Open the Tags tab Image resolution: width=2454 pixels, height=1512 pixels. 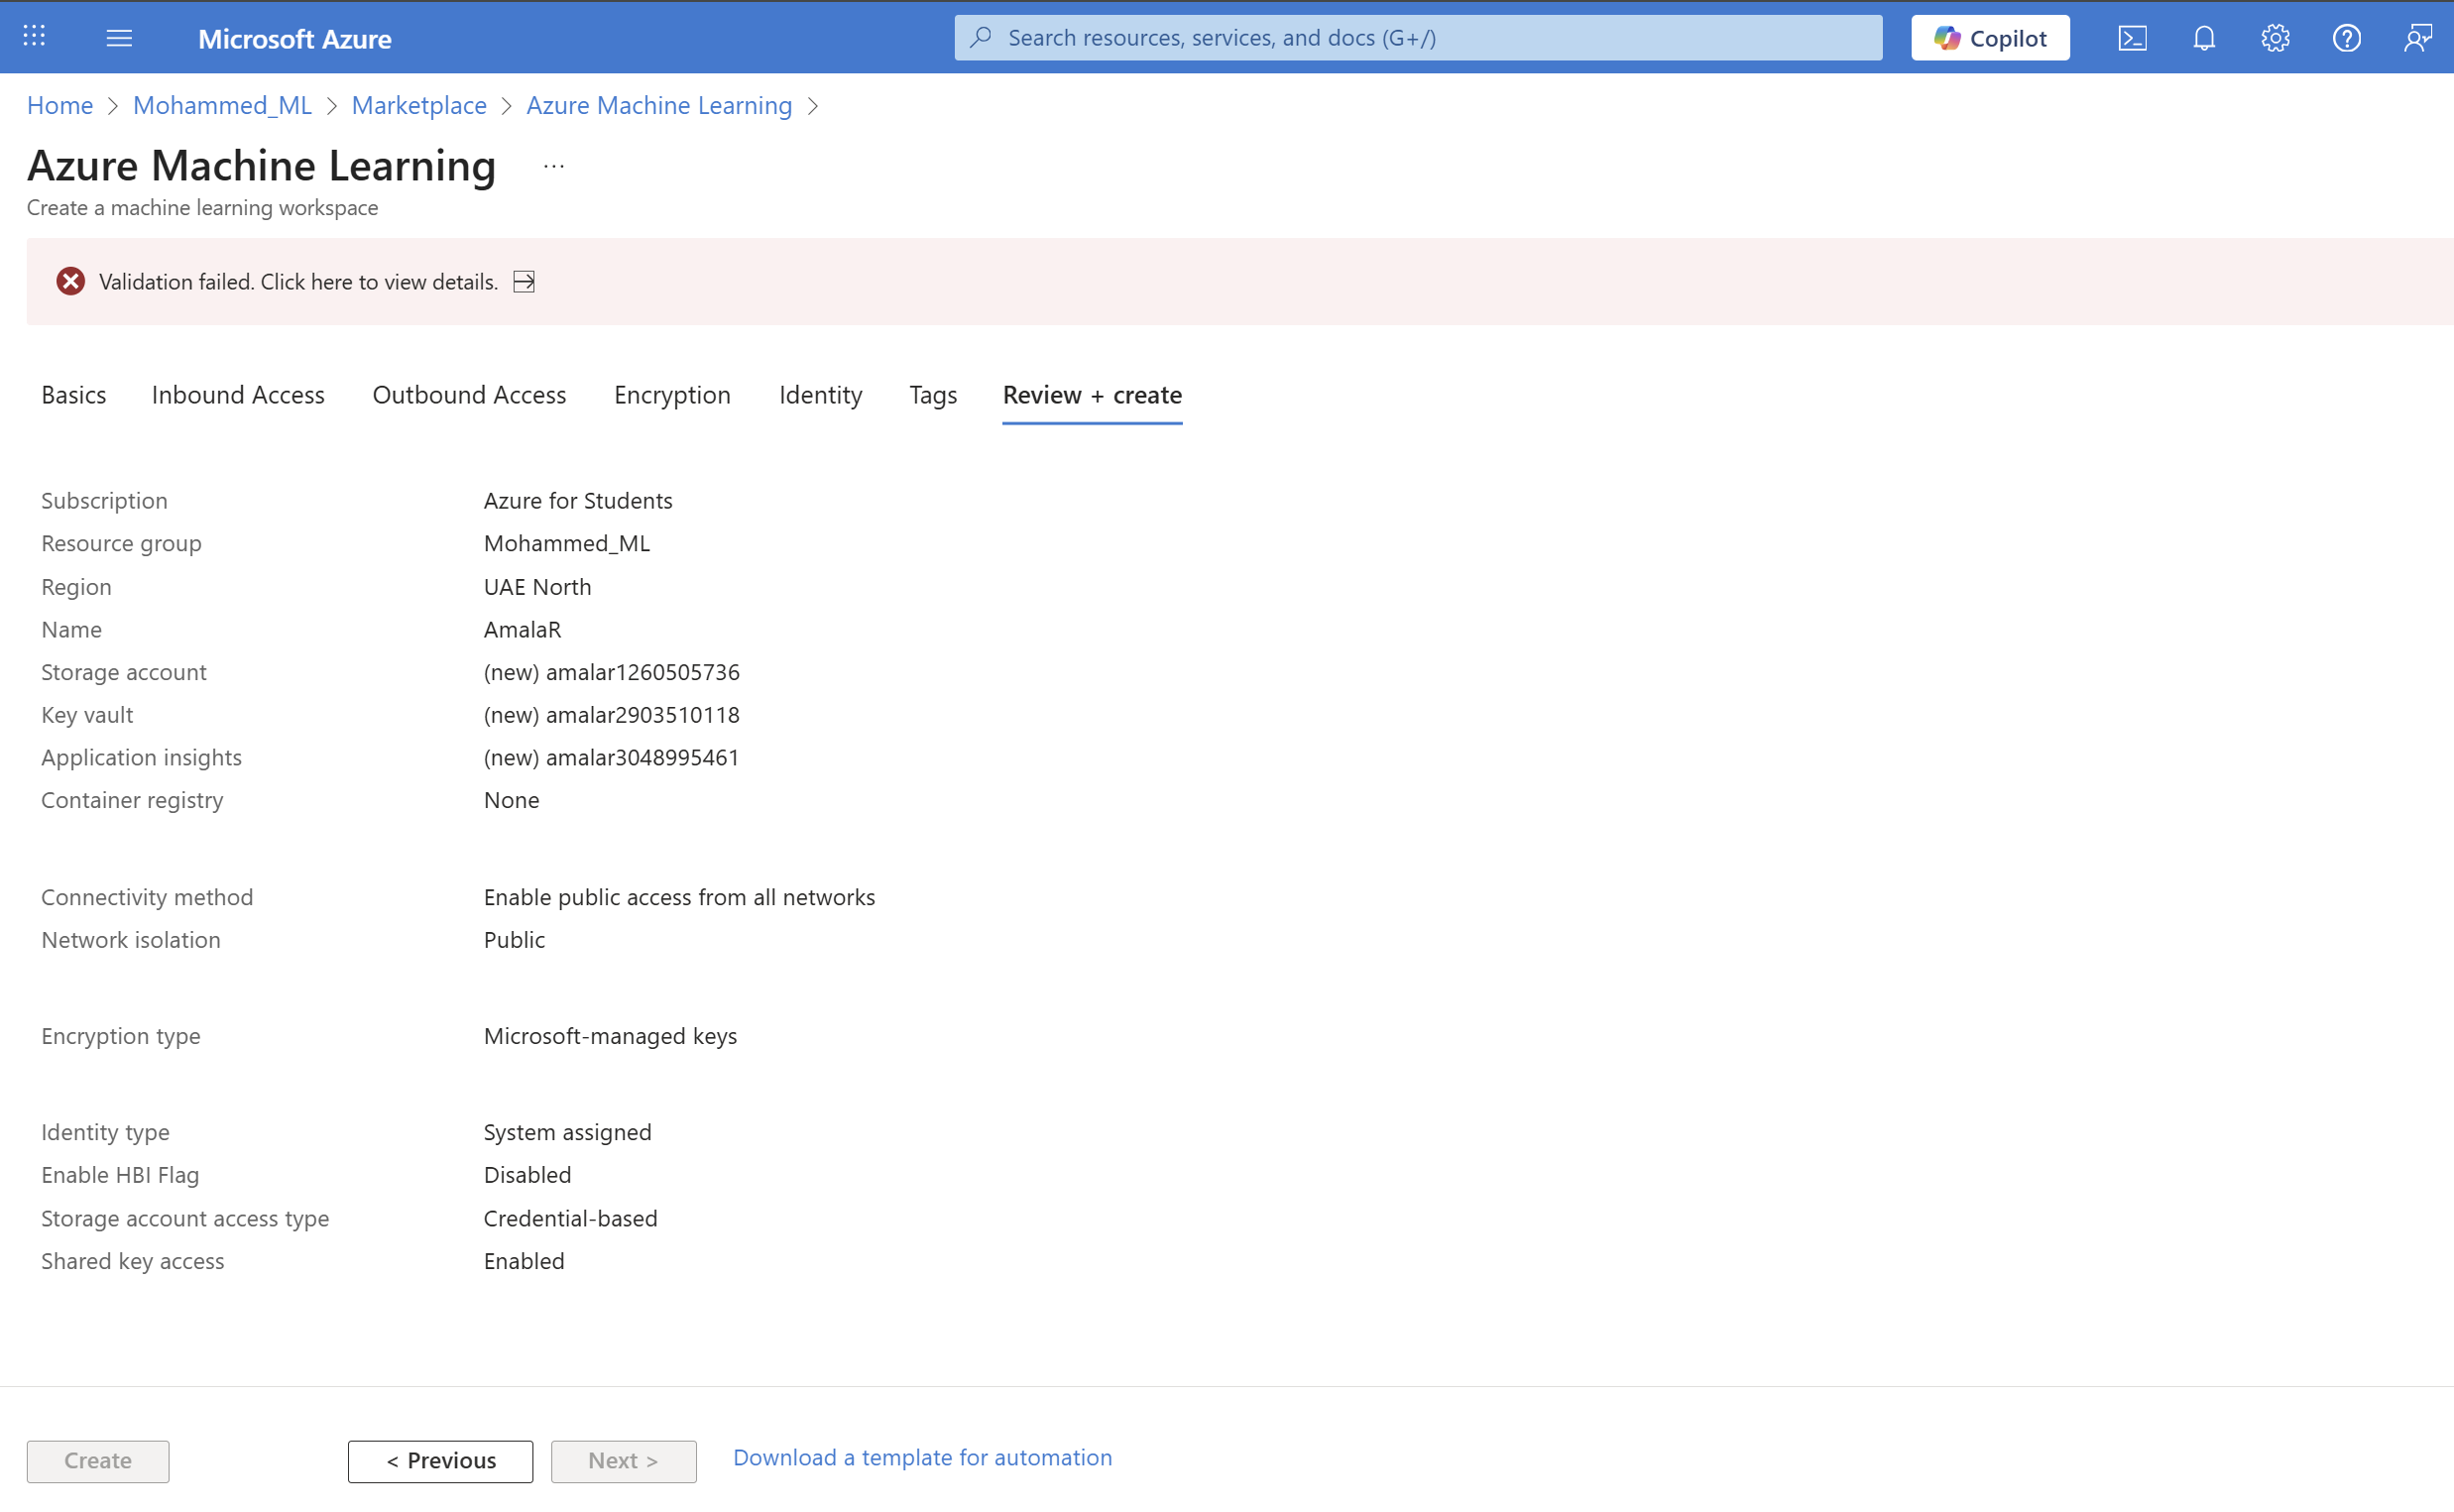click(x=933, y=395)
